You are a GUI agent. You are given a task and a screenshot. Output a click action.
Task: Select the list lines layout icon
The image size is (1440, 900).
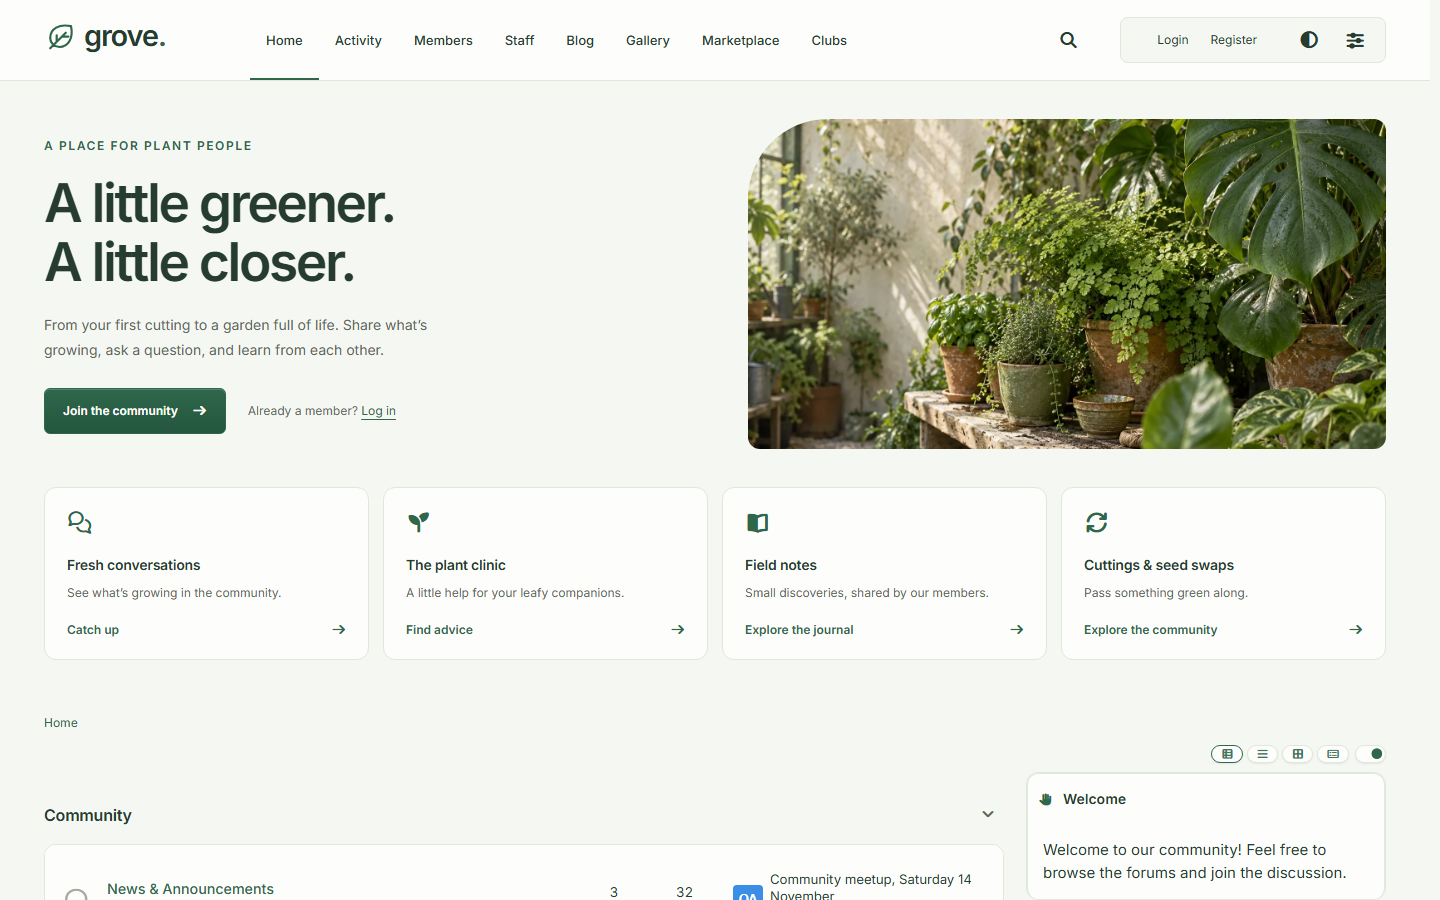point(1262,754)
